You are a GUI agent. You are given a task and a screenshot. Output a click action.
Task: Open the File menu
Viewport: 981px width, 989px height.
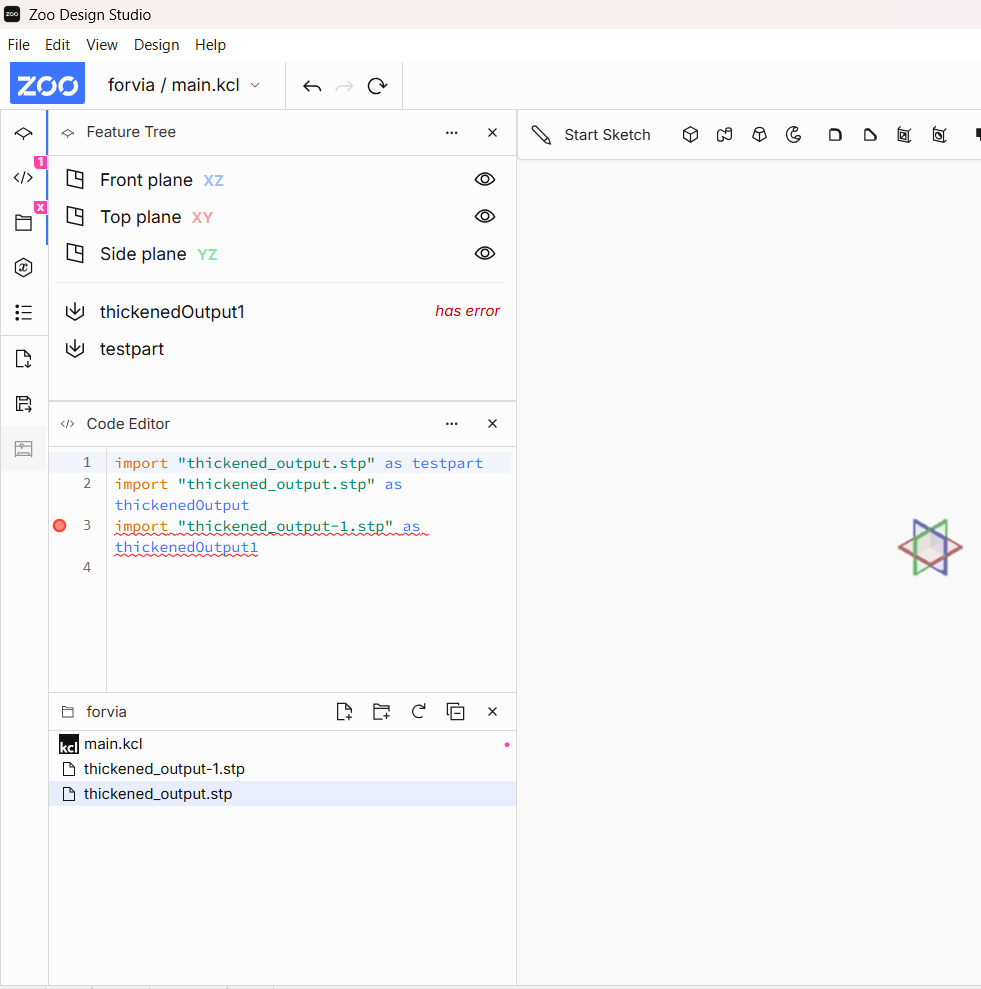click(18, 45)
